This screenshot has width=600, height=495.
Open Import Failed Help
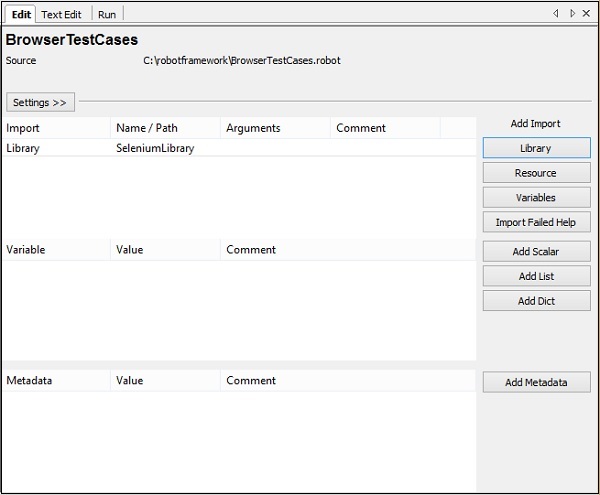pos(536,222)
